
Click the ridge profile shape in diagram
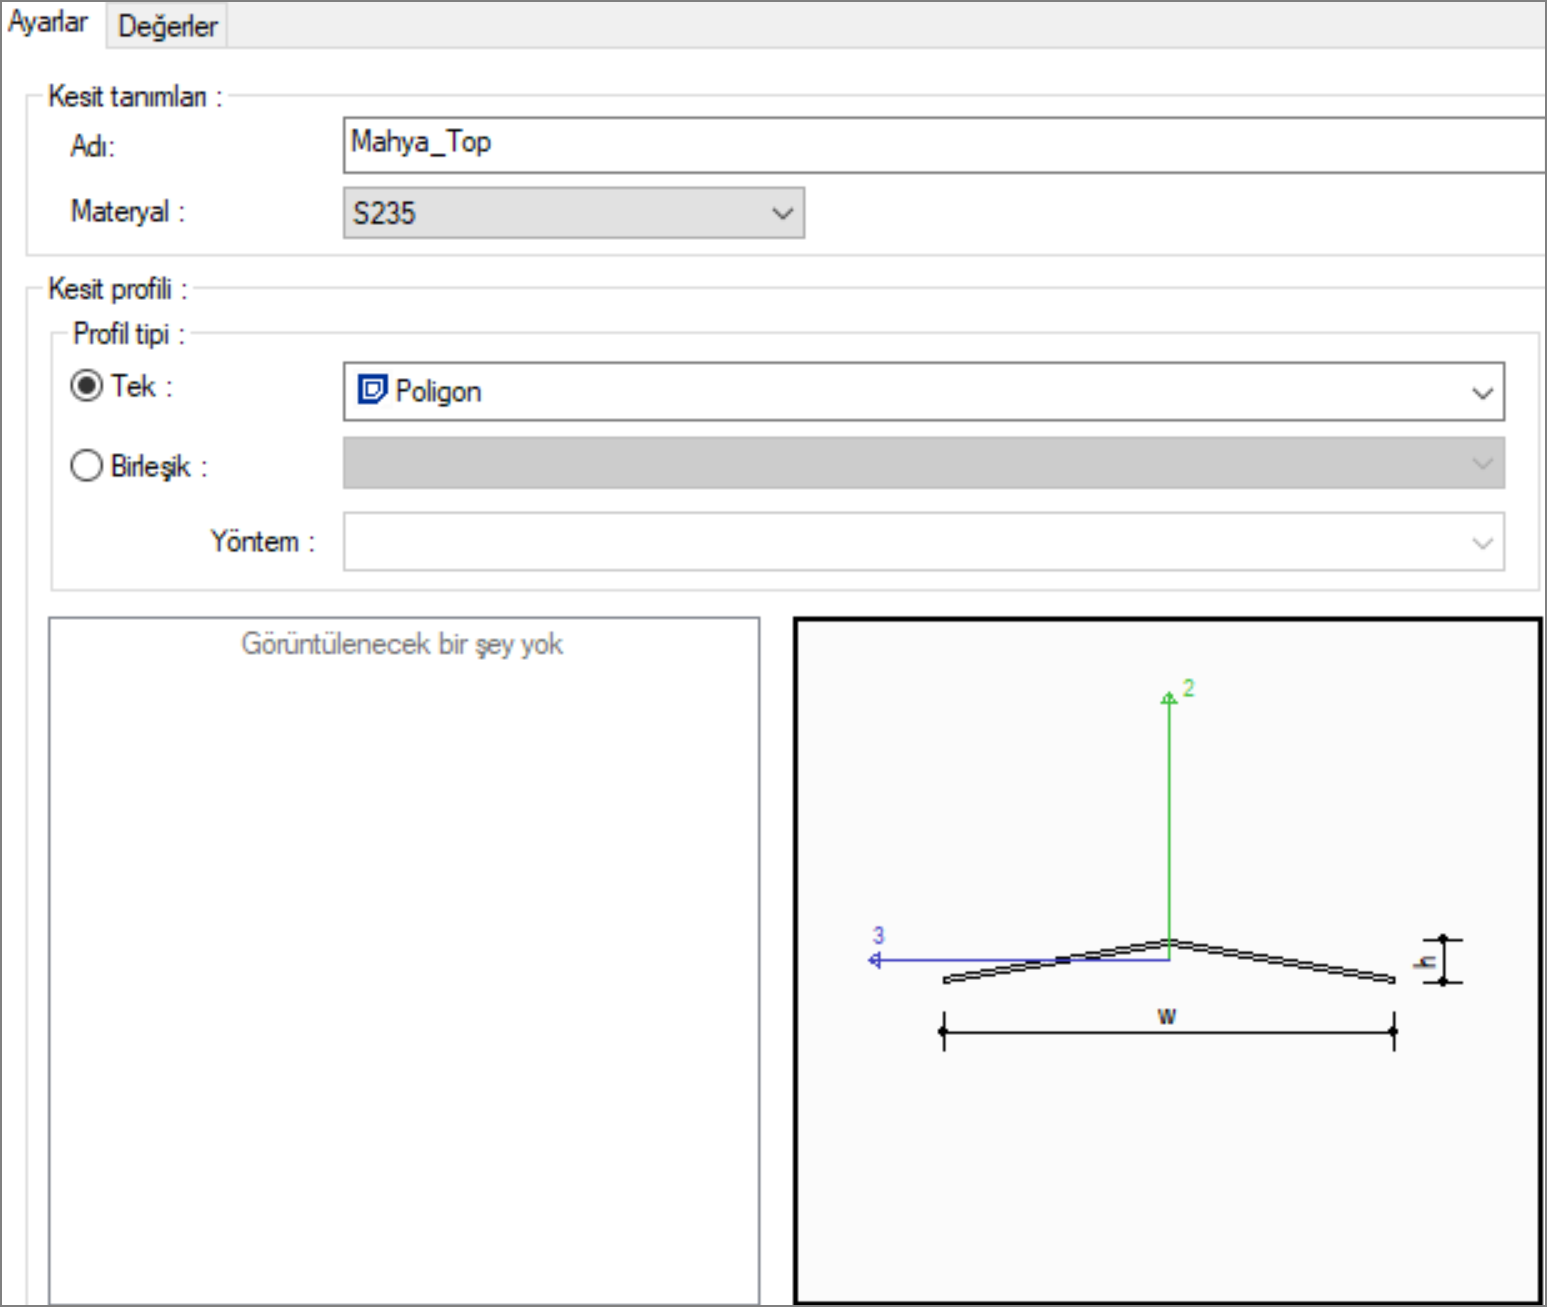(1280, 960)
